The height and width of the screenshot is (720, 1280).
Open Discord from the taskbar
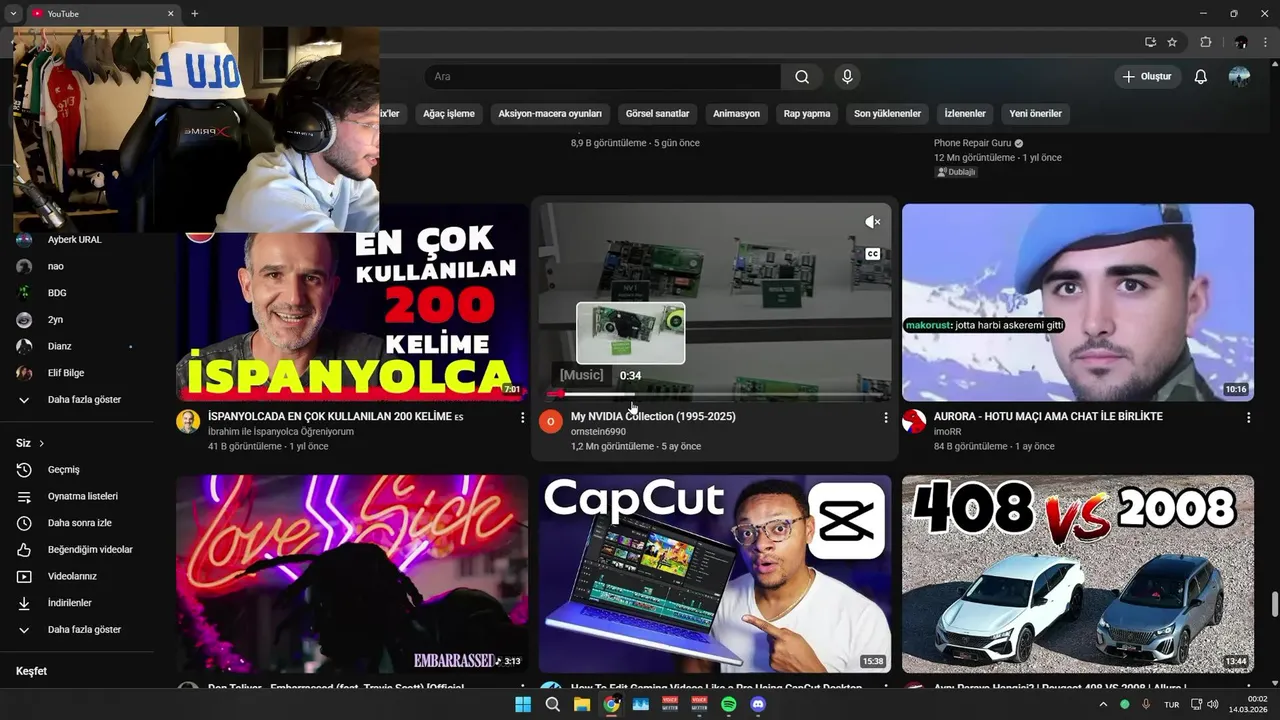758,704
